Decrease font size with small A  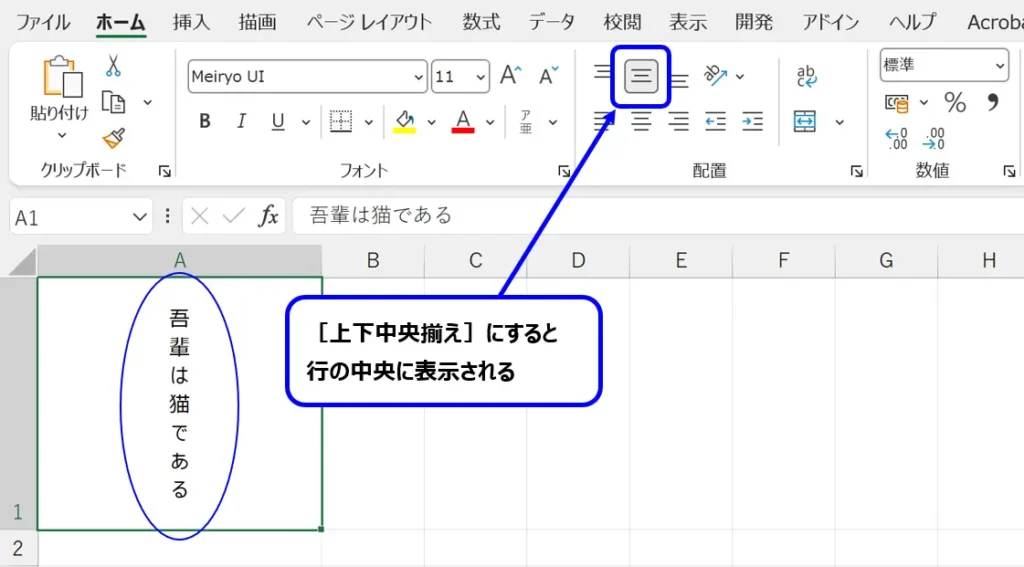pyautogui.click(x=548, y=76)
